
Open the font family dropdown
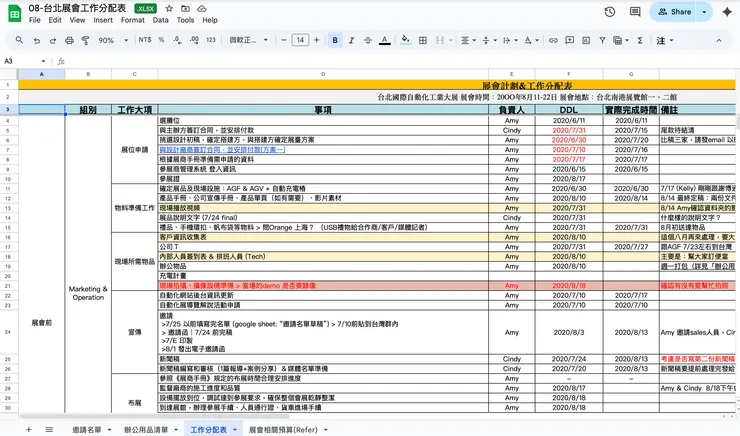pyautogui.click(x=248, y=40)
